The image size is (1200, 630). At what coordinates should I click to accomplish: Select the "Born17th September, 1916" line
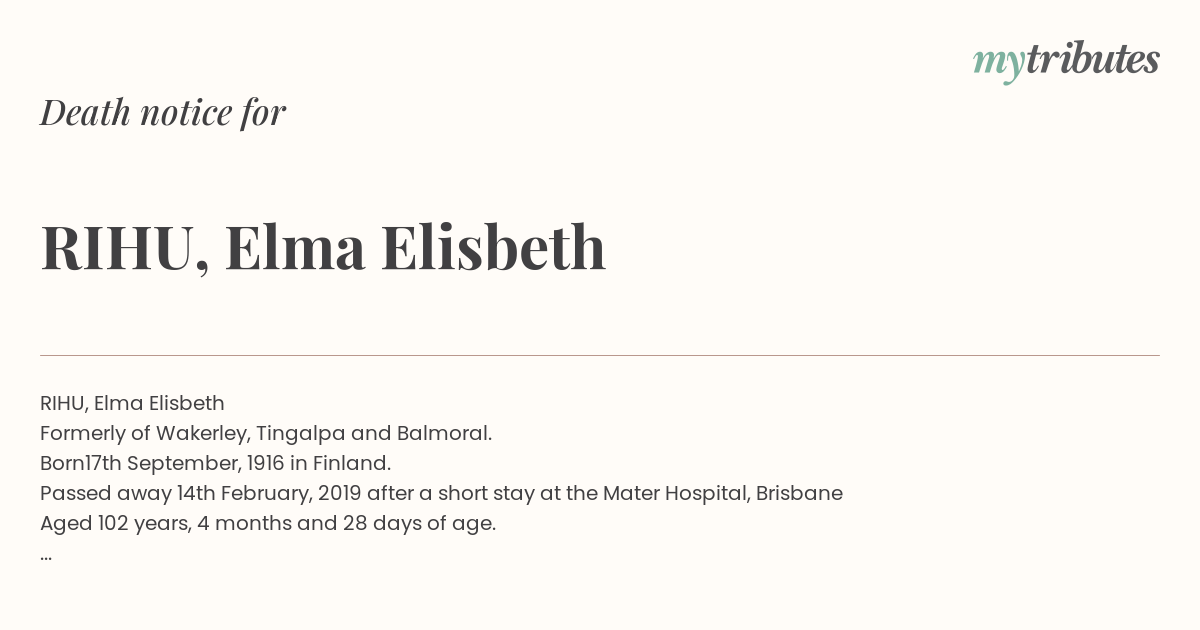pyautogui.click(x=215, y=463)
